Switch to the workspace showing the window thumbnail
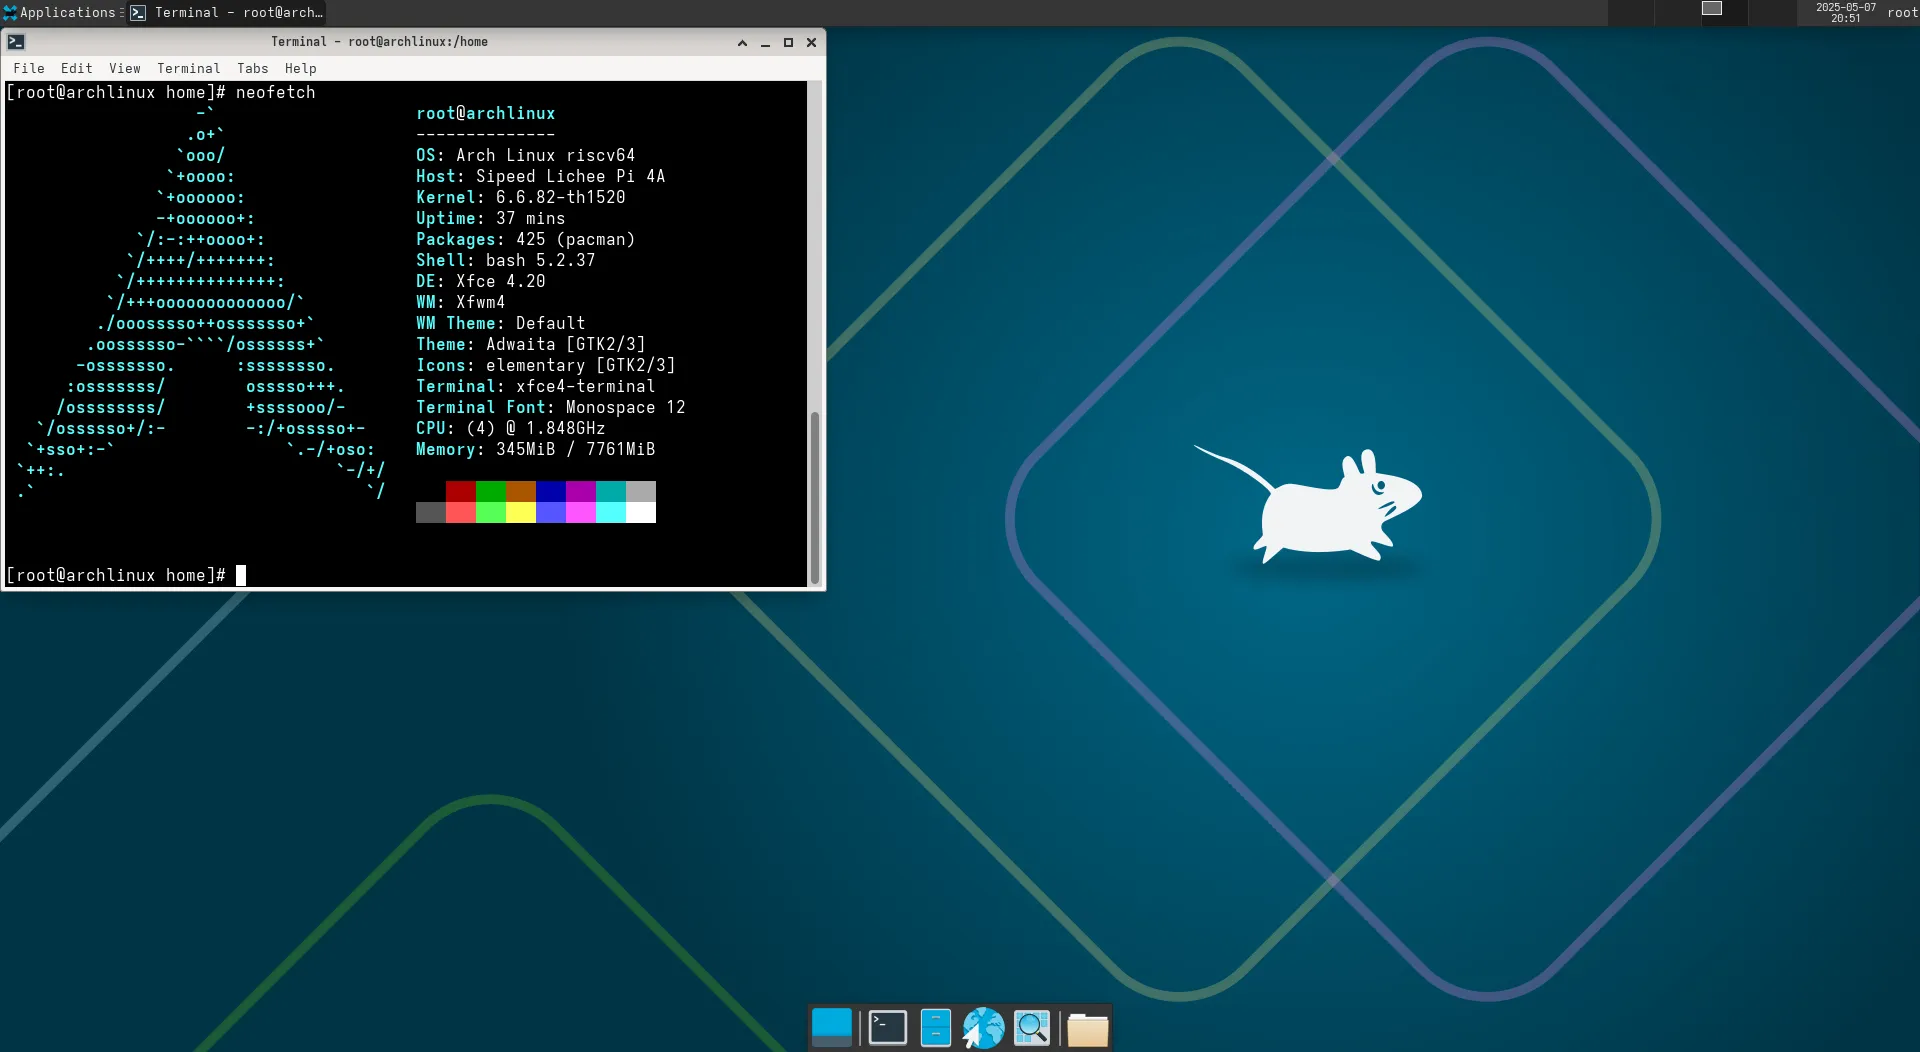 pyautogui.click(x=1726, y=13)
